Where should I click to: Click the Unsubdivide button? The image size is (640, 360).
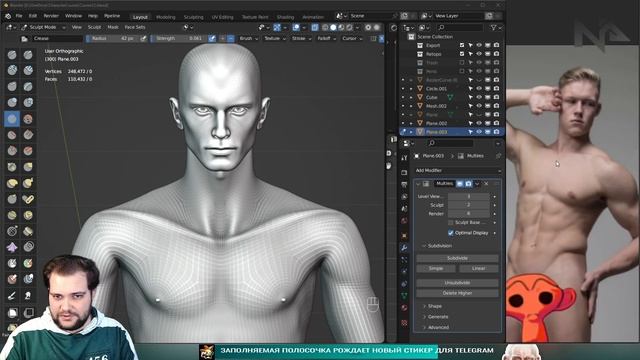[457, 283]
